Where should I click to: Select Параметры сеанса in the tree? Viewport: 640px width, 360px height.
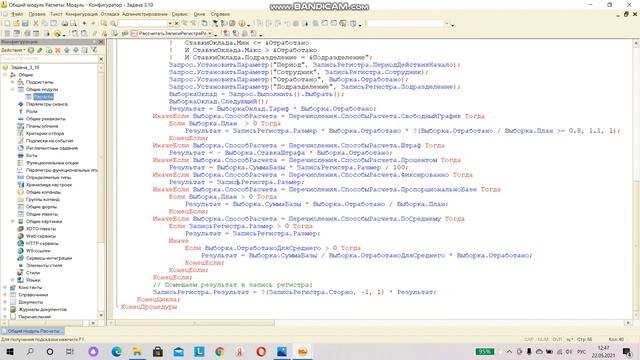click(x=47, y=104)
